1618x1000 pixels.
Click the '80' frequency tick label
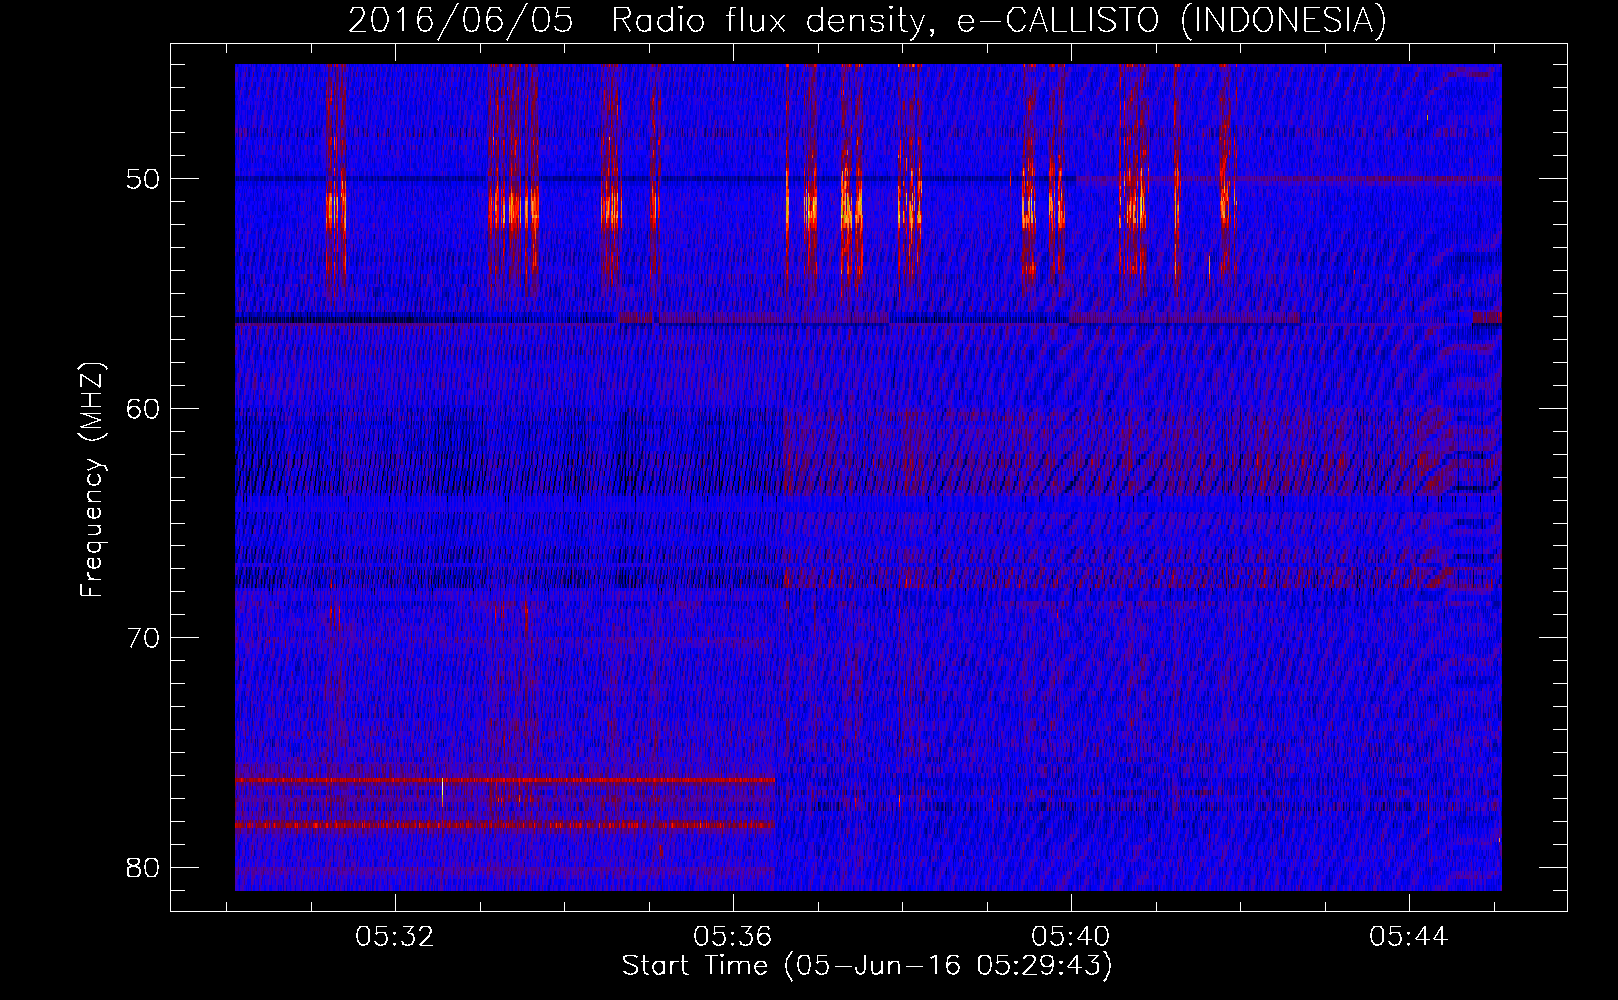144,867
